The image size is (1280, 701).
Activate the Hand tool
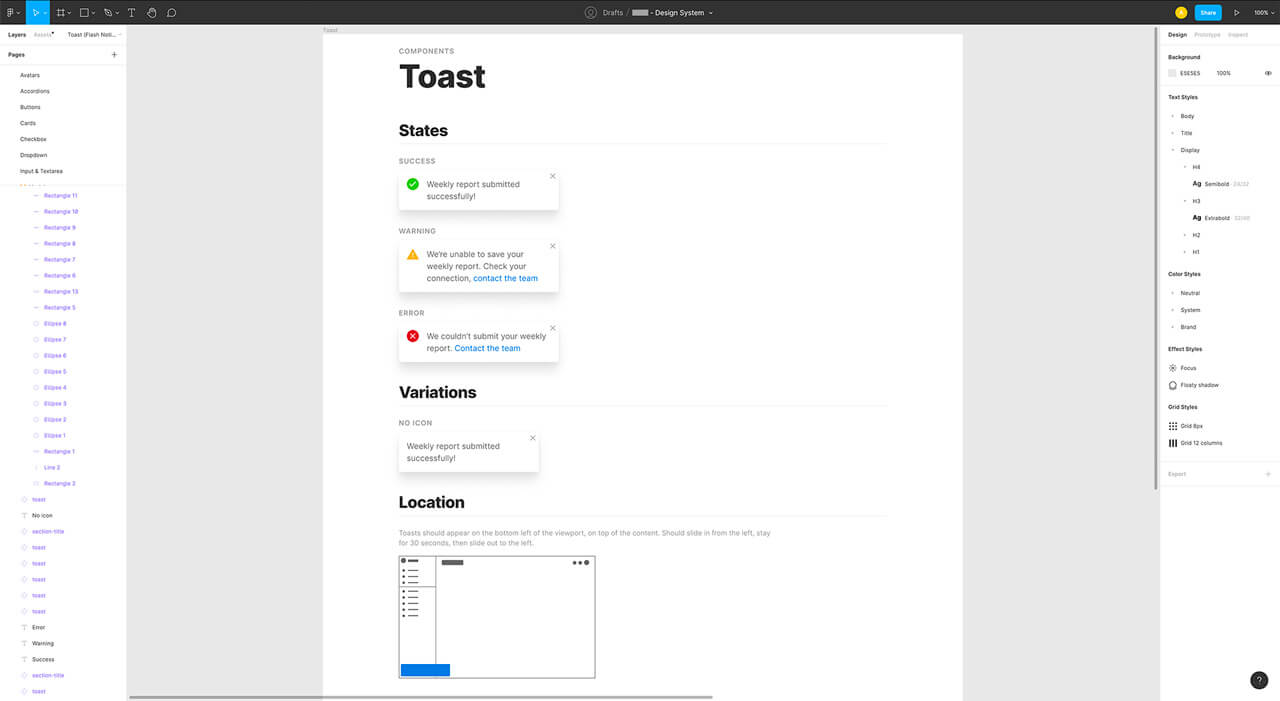pos(151,12)
